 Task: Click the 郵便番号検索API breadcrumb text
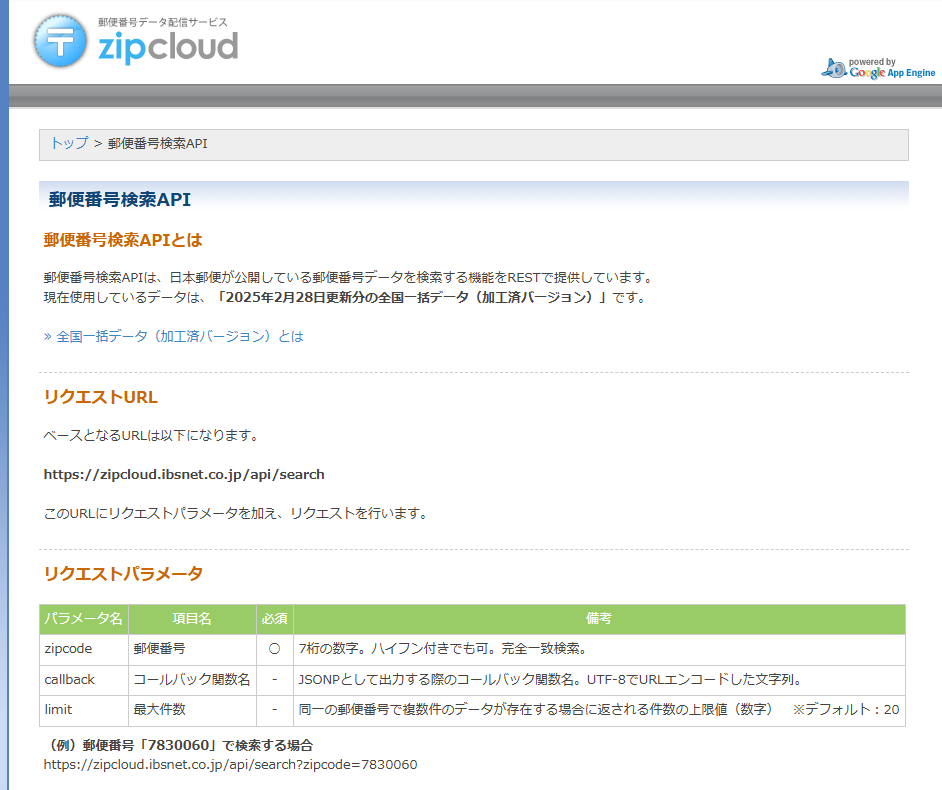coord(157,144)
